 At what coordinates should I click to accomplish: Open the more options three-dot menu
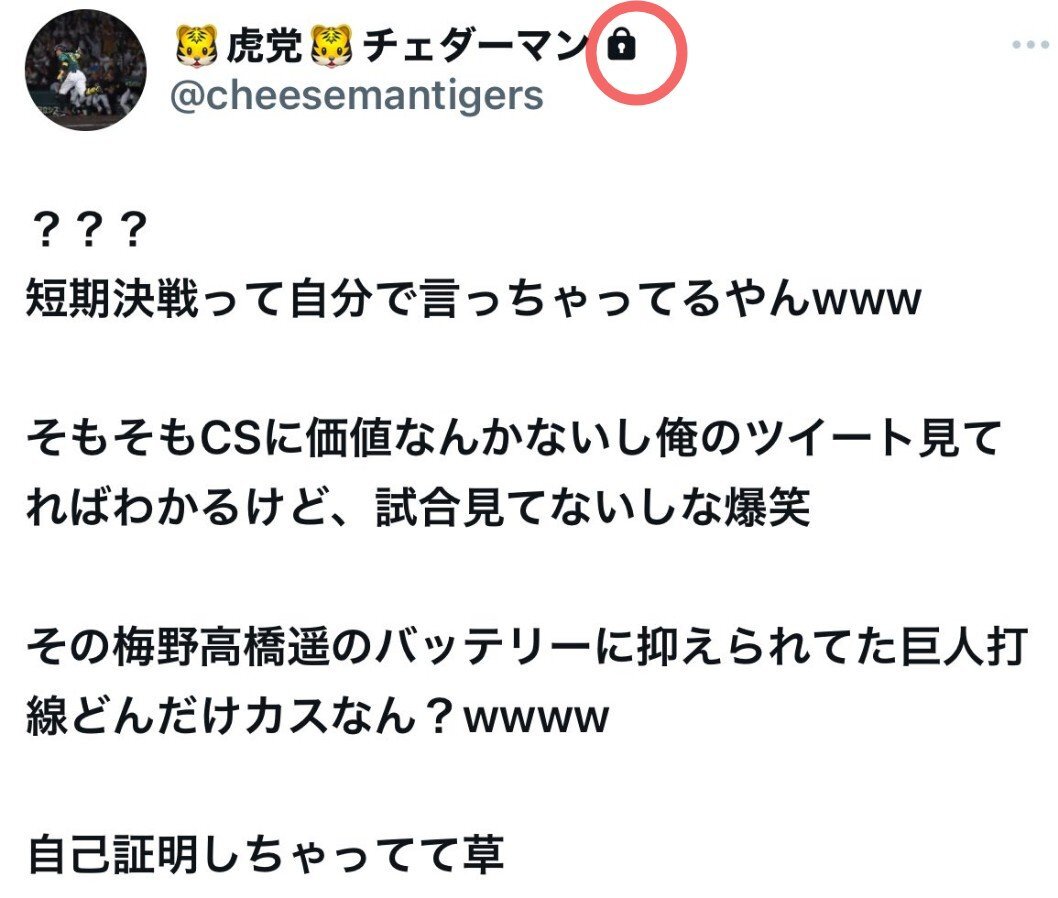click(1030, 45)
